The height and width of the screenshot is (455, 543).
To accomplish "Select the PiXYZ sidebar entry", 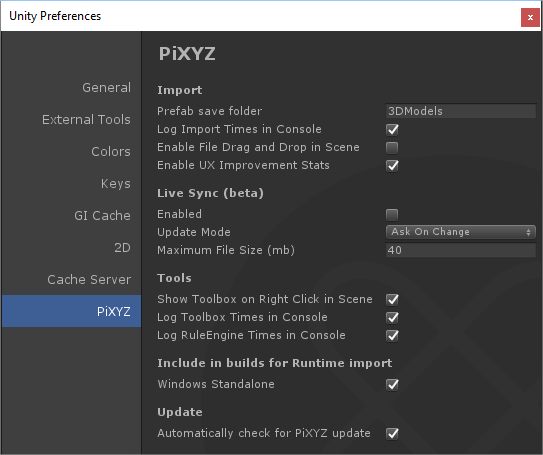I will [x=71, y=311].
